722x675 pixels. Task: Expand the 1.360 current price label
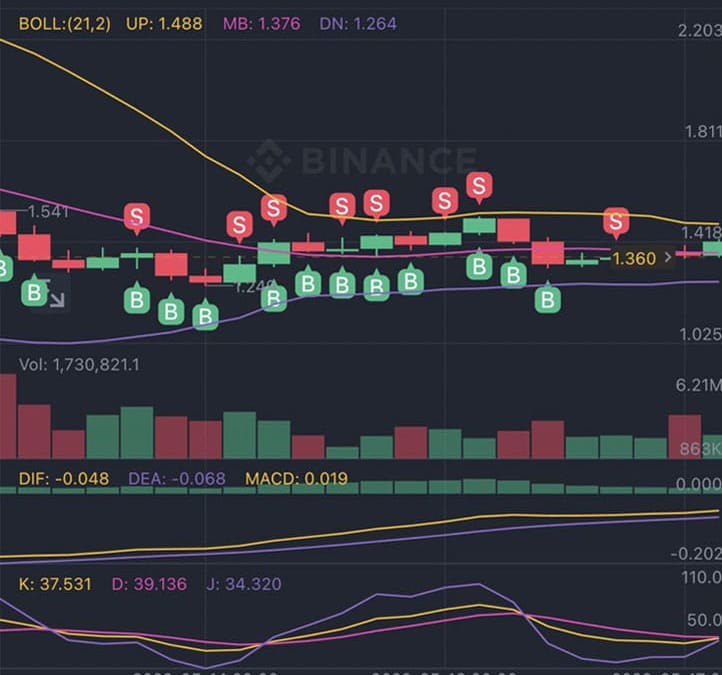(641, 258)
